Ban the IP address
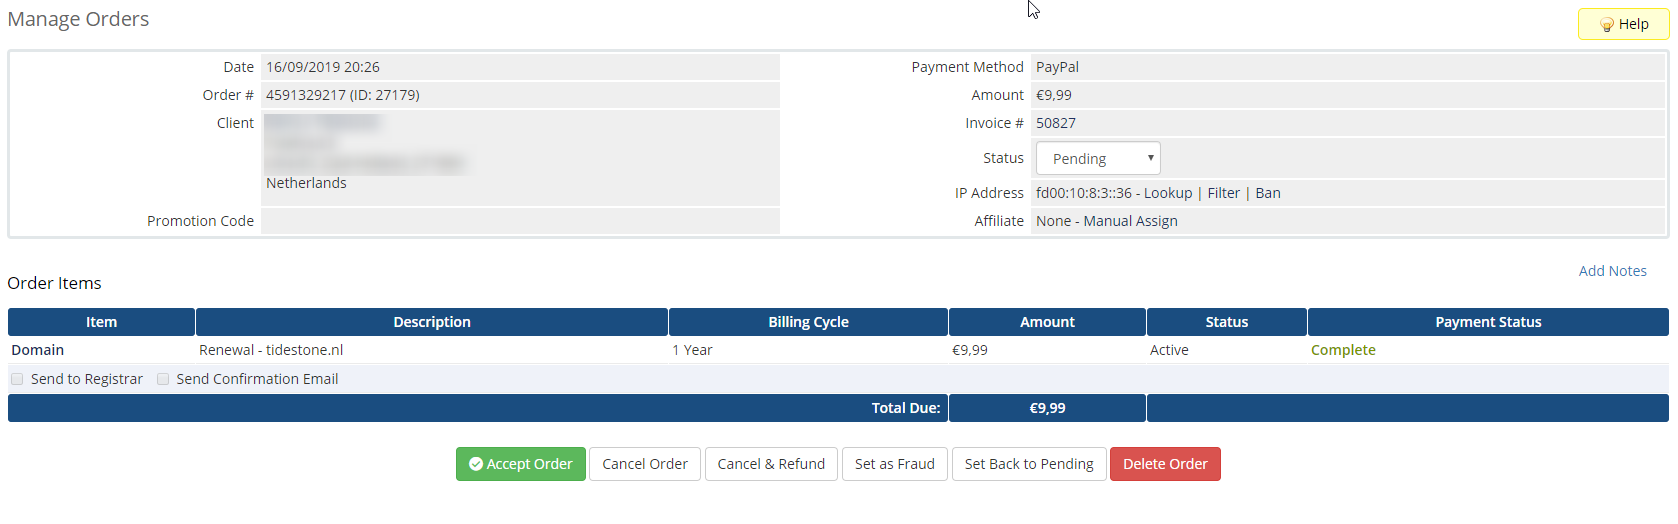 coord(1268,193)
